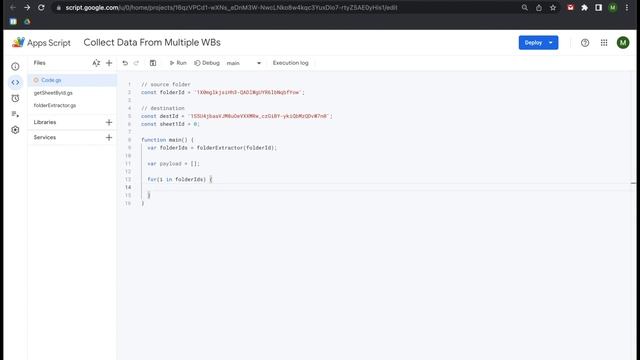
Task: Sort files alphabetically with AZ icon
Action: [96, 63]
